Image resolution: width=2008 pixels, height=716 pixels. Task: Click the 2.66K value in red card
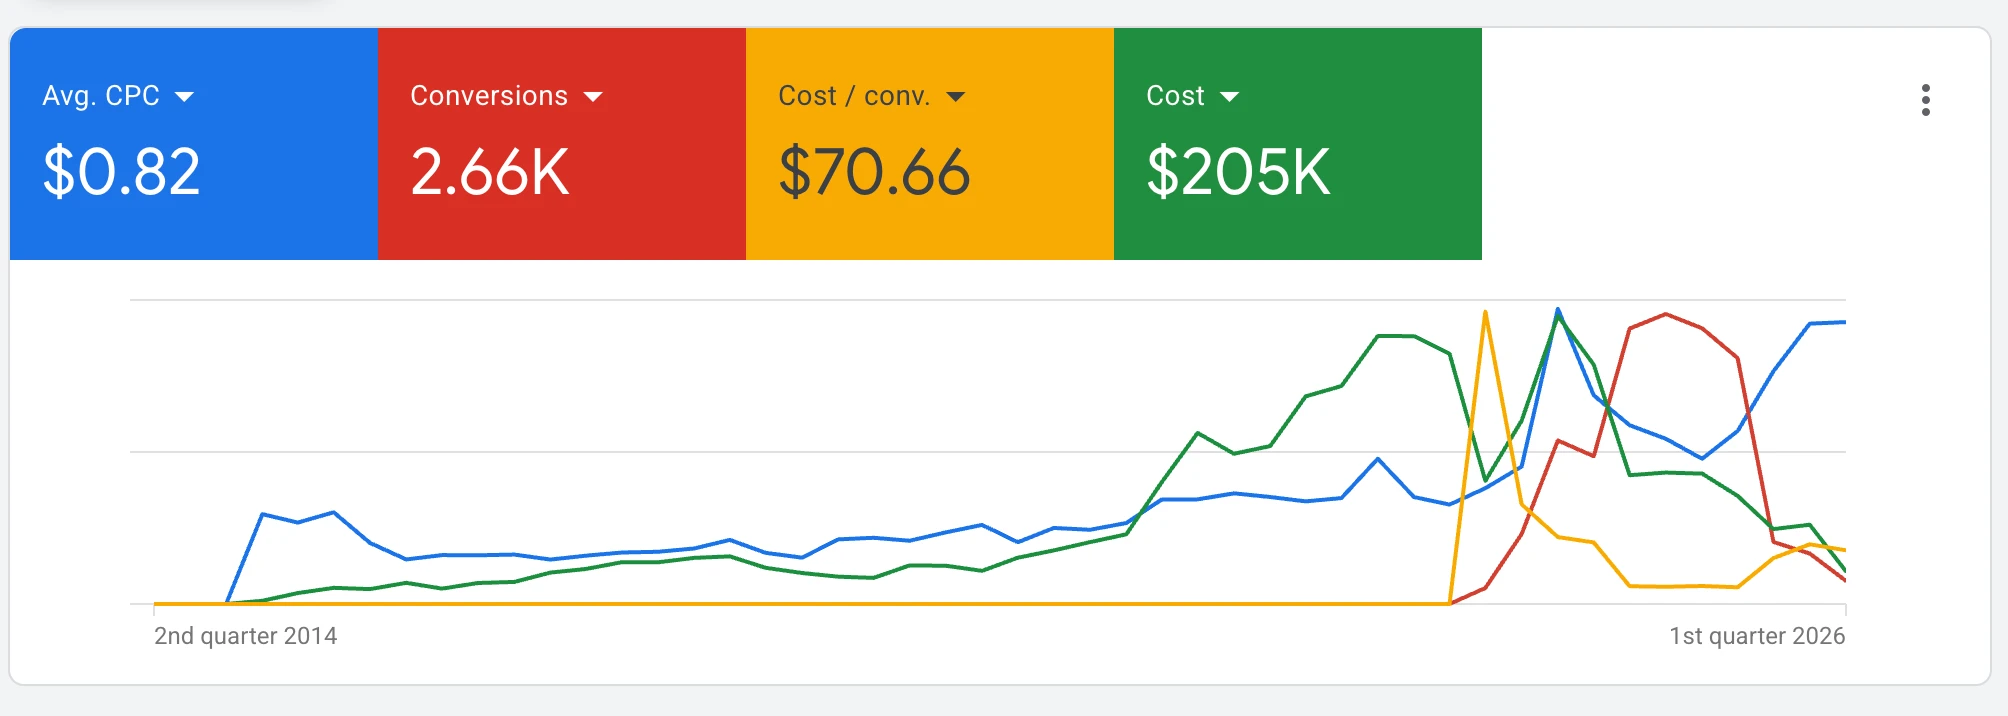[490, 171]
